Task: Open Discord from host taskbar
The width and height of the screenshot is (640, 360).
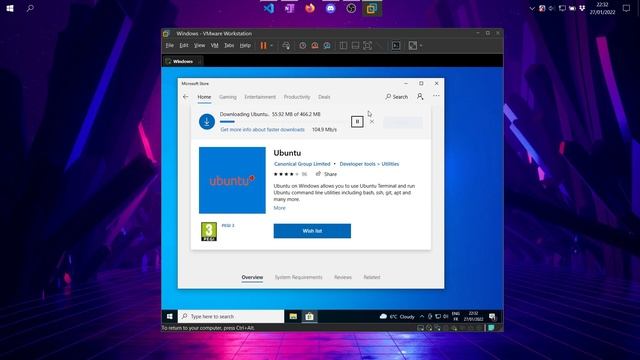Action: tap(331, 8)
